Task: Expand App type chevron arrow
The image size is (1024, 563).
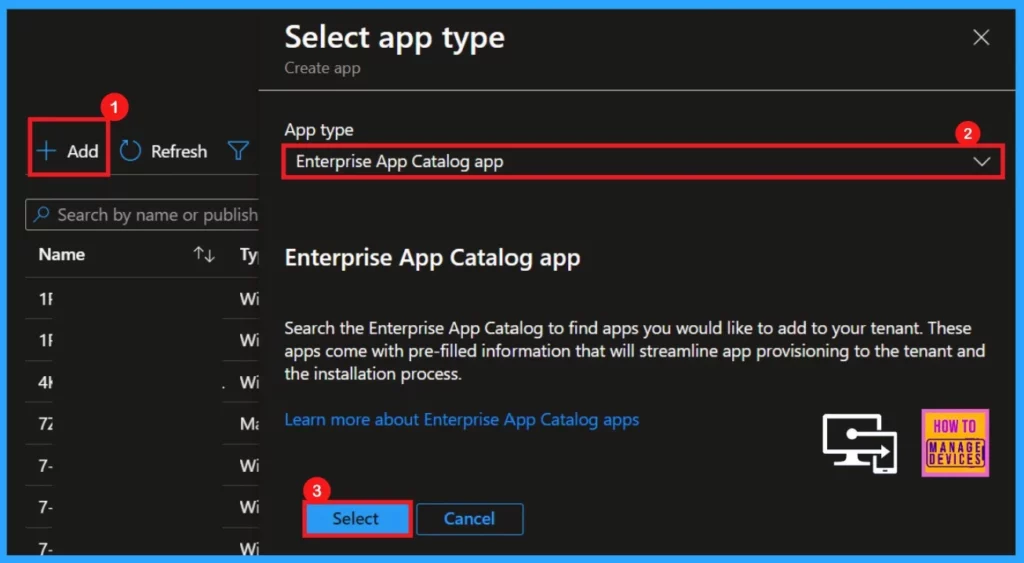Action: point(982,161)
